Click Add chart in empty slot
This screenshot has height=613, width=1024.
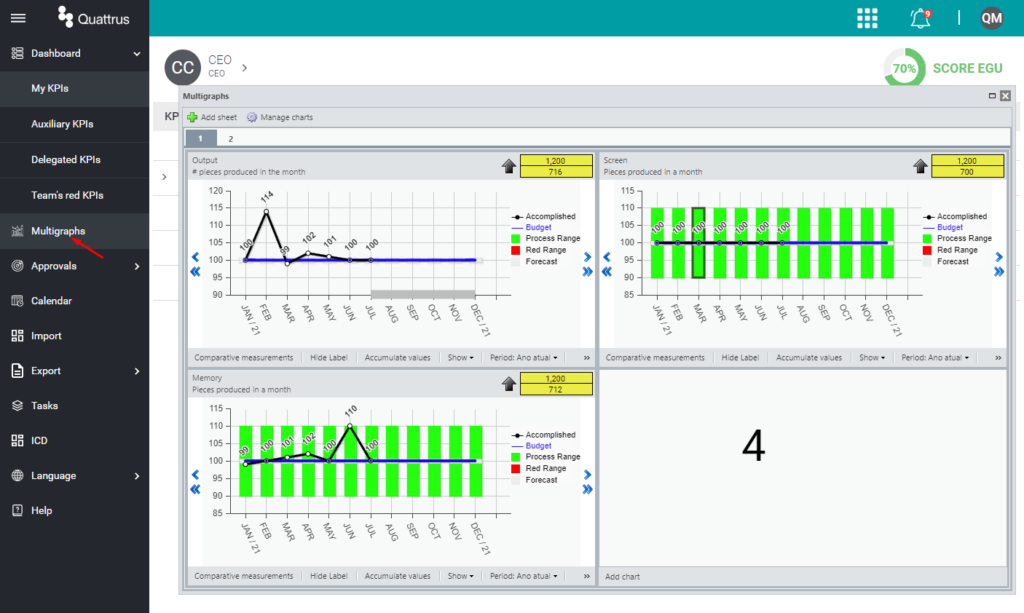[x=622, y=576]
